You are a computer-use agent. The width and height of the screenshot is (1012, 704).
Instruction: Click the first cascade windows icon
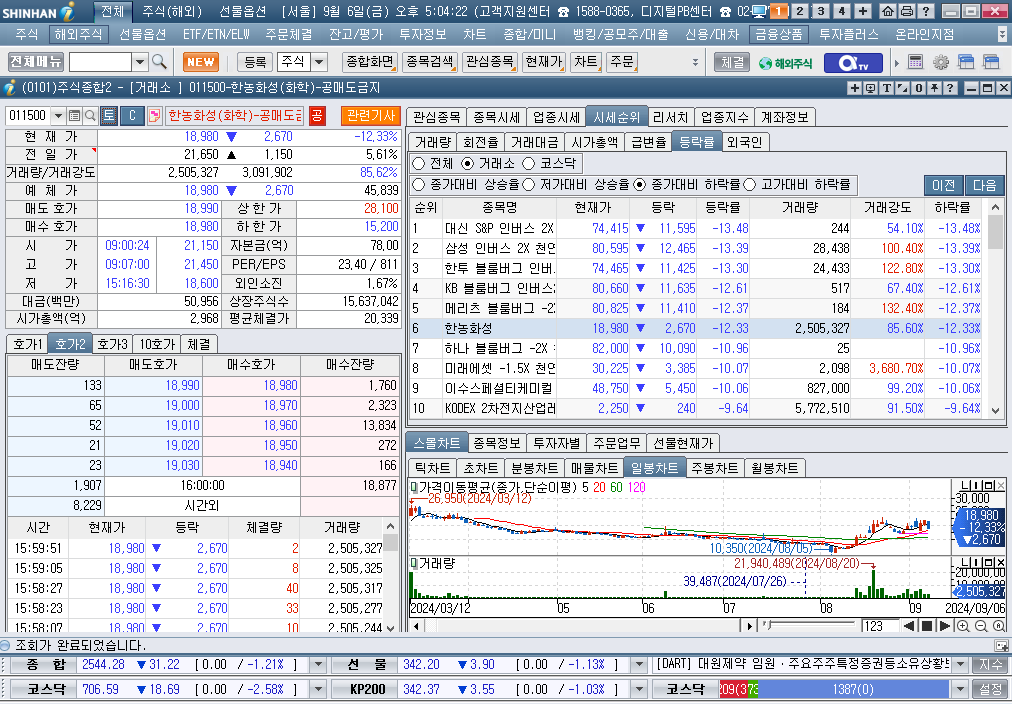coord(966,62)
